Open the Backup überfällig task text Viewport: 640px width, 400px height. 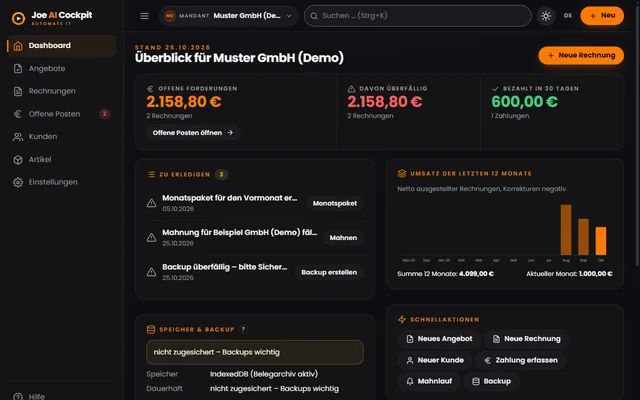224,267
